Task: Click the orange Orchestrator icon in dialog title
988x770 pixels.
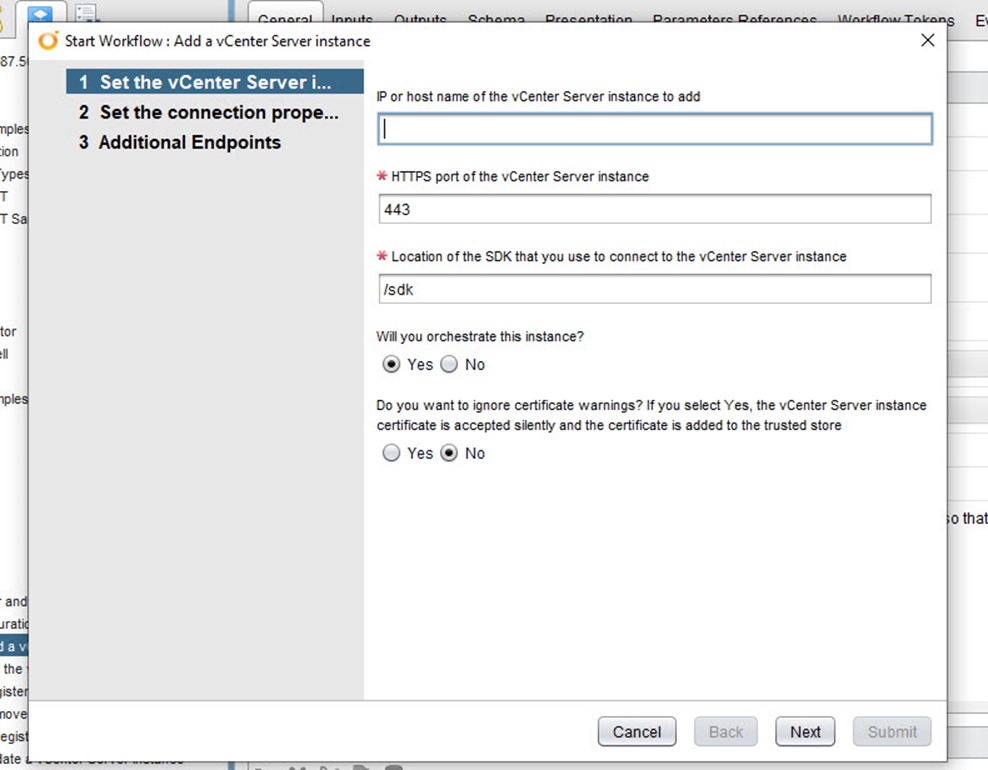Action: click(x=48, y=40)
